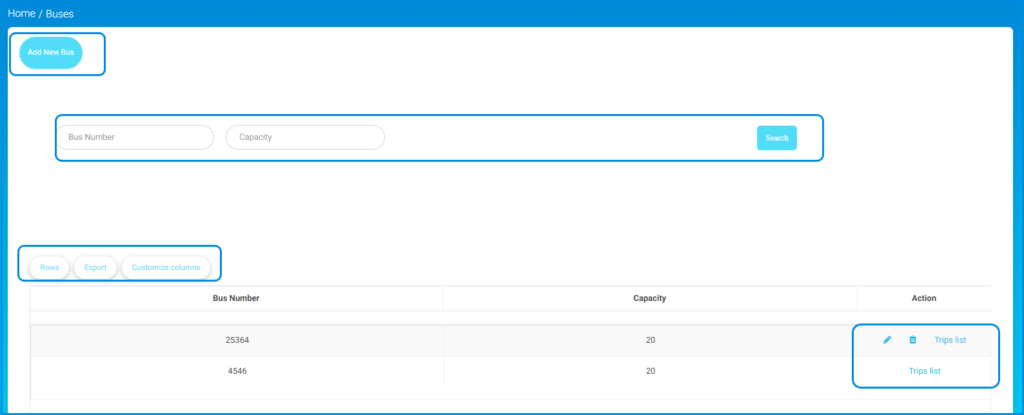
Task: Click the trash delete icon for bus 25364
Action: coord(913,340)
